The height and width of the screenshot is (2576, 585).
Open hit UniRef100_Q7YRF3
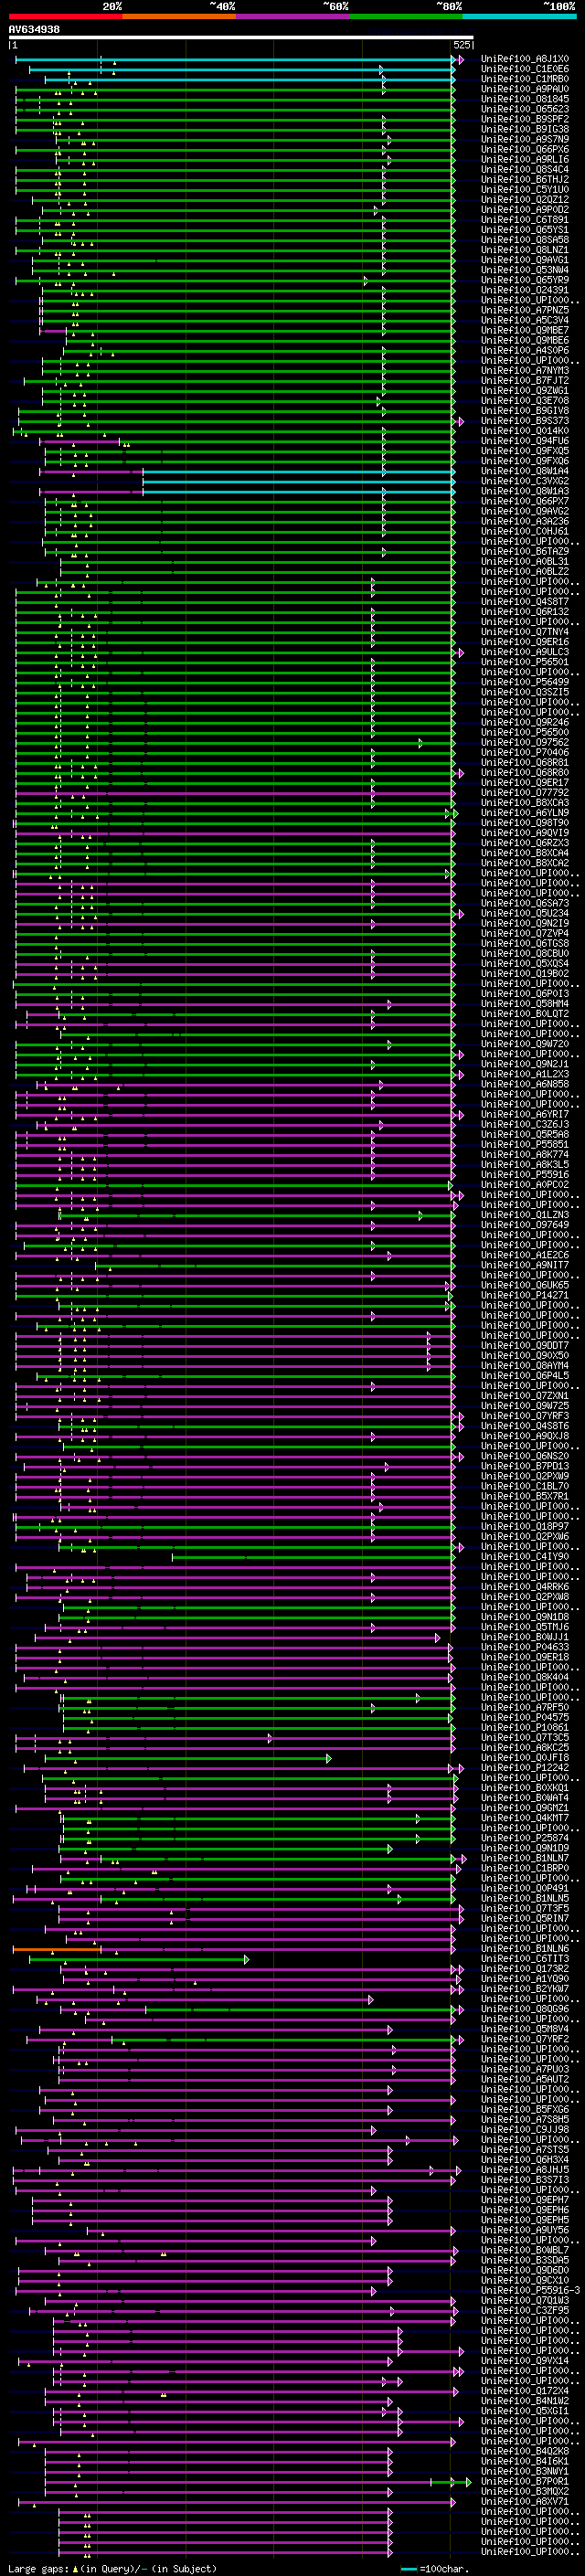[525, 1416]
